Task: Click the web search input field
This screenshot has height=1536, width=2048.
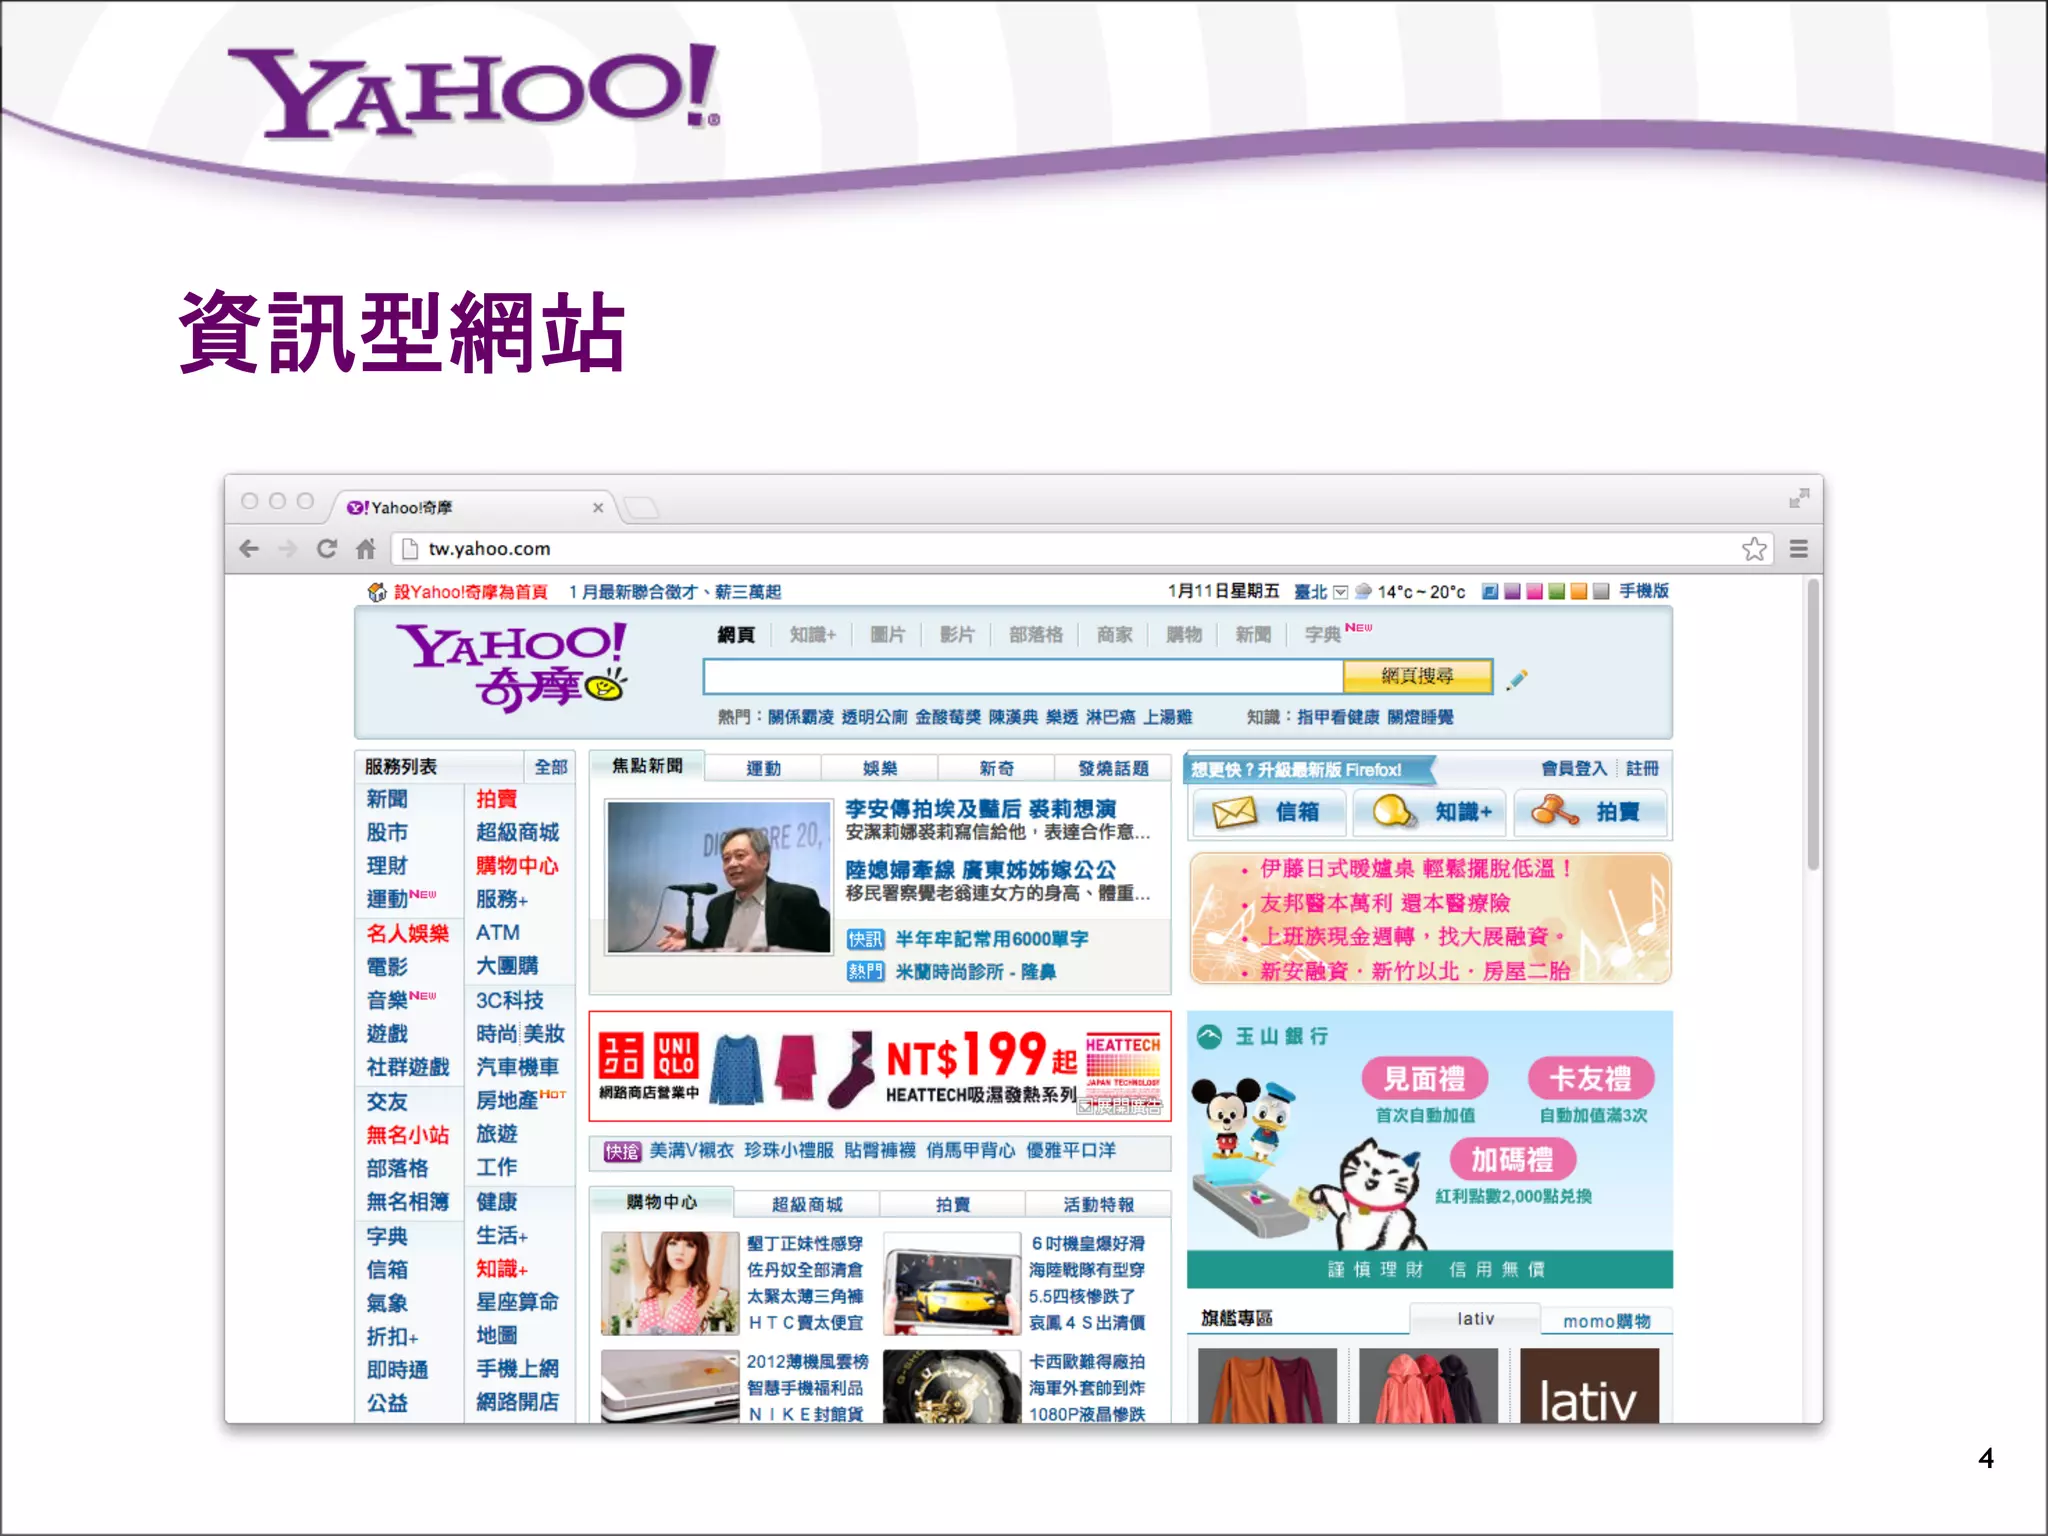Action: 1023,676
